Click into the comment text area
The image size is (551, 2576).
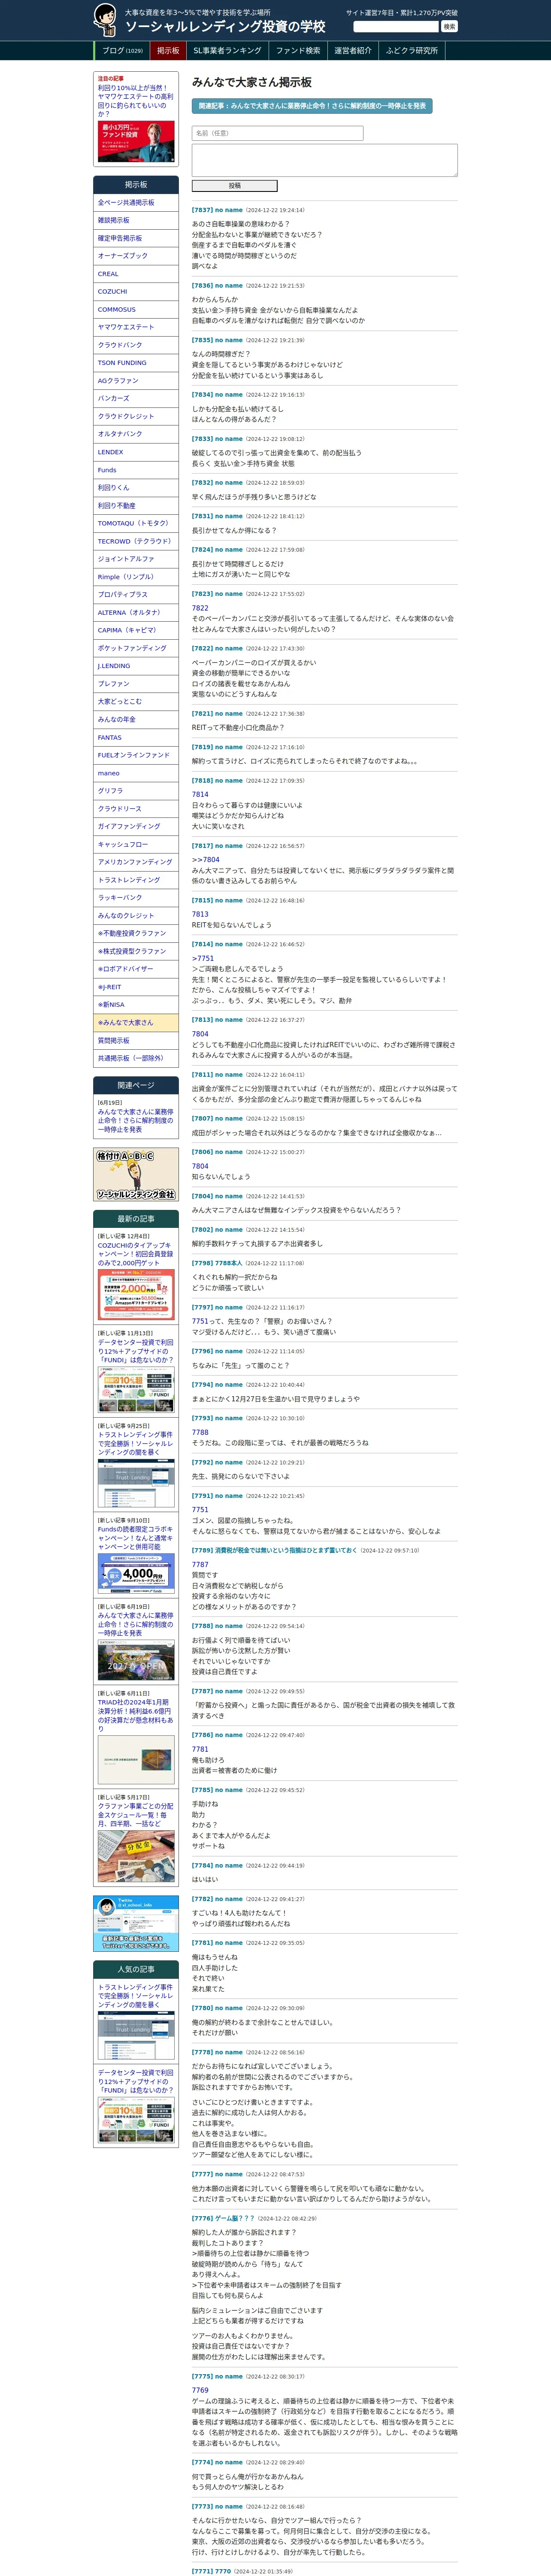click(324, 160)
